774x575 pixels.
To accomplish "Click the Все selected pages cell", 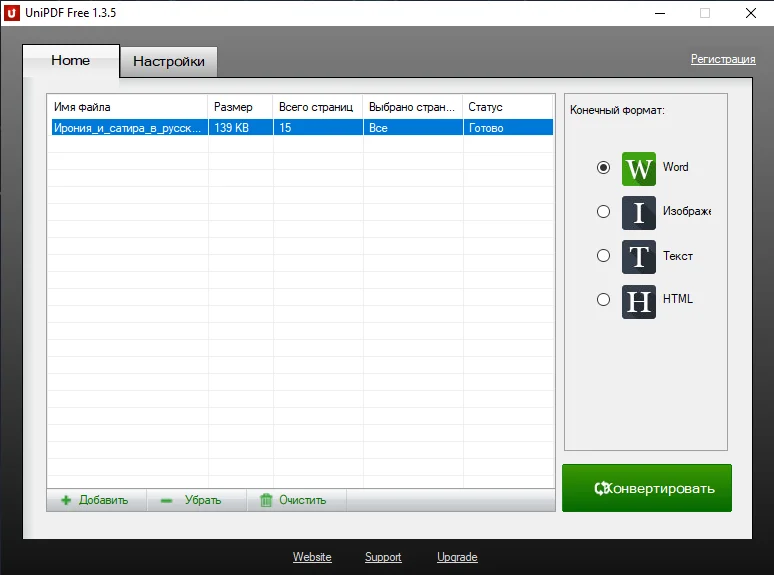I will tap(414, 128).
